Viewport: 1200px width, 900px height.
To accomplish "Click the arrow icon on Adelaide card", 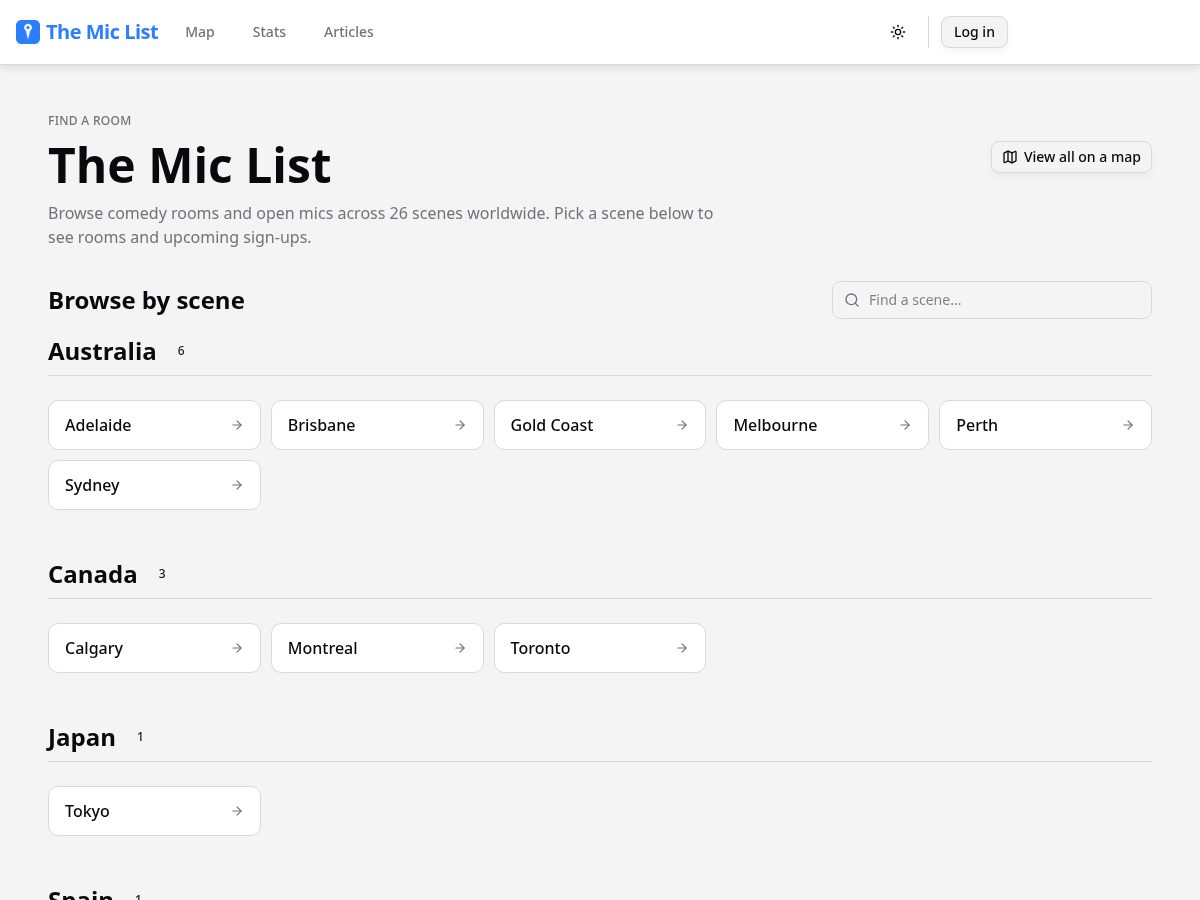I will (x=237, y=425).
